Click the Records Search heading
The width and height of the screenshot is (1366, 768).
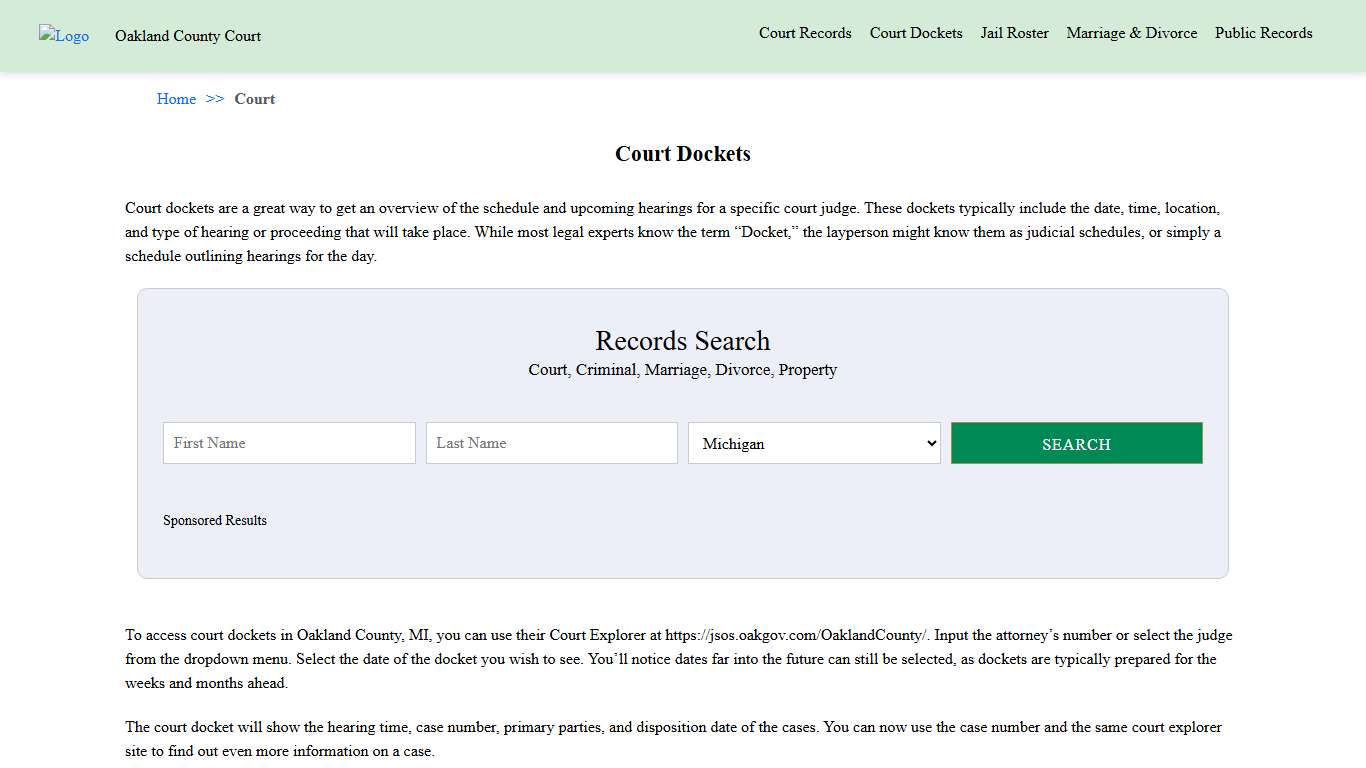coord(682,341)
